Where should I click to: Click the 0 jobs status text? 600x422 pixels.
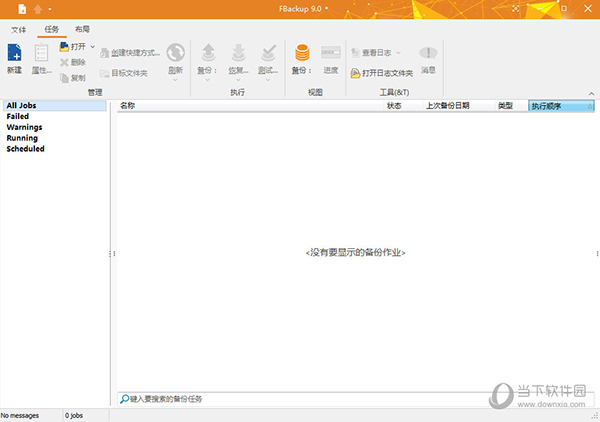74,415
